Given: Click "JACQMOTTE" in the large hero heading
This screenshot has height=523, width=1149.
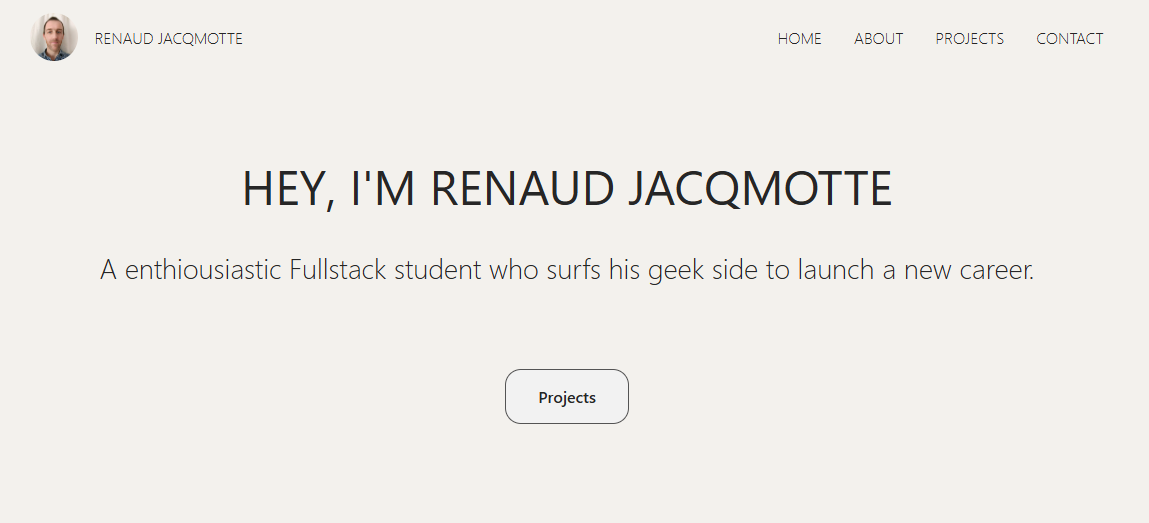Looking at the screenshot, I should coord(759,189).
